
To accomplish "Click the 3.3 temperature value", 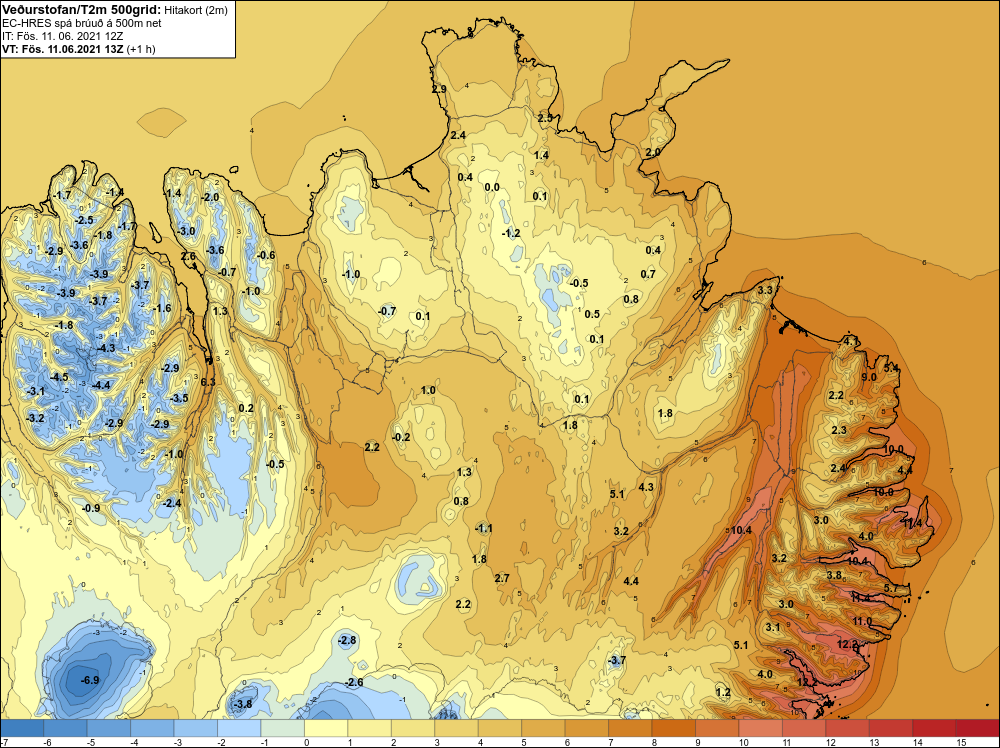I will [765, 290].
